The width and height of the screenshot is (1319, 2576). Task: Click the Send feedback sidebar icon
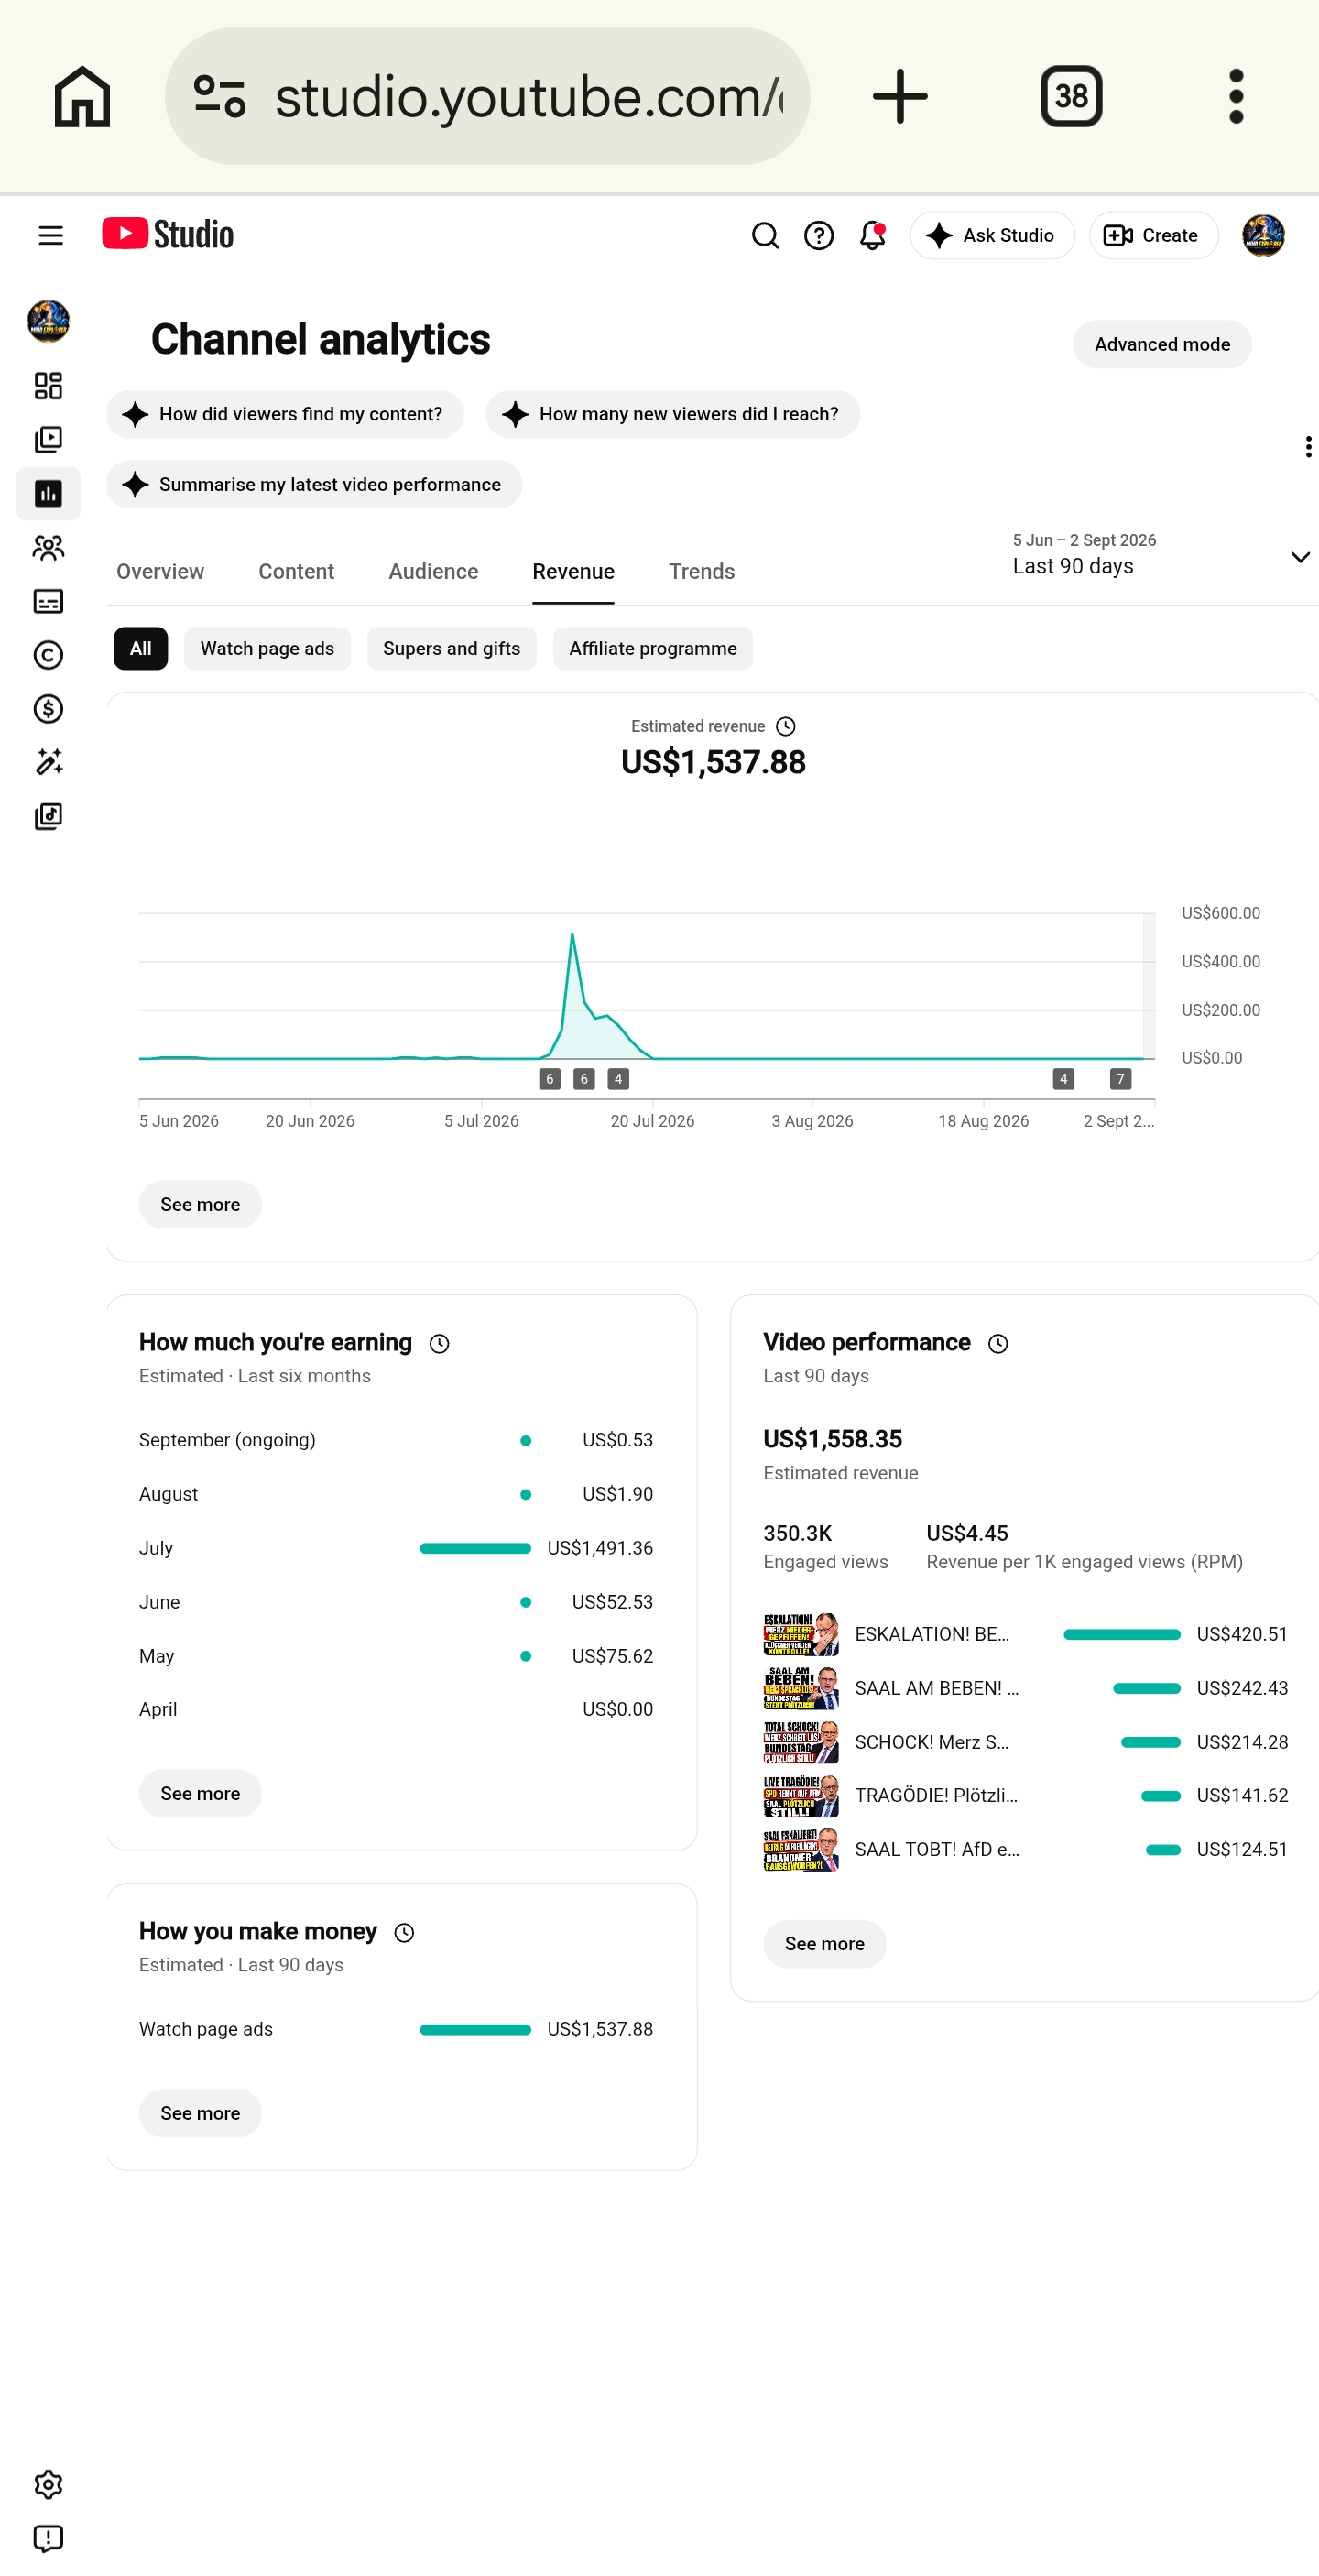(x=48, y=2538)
